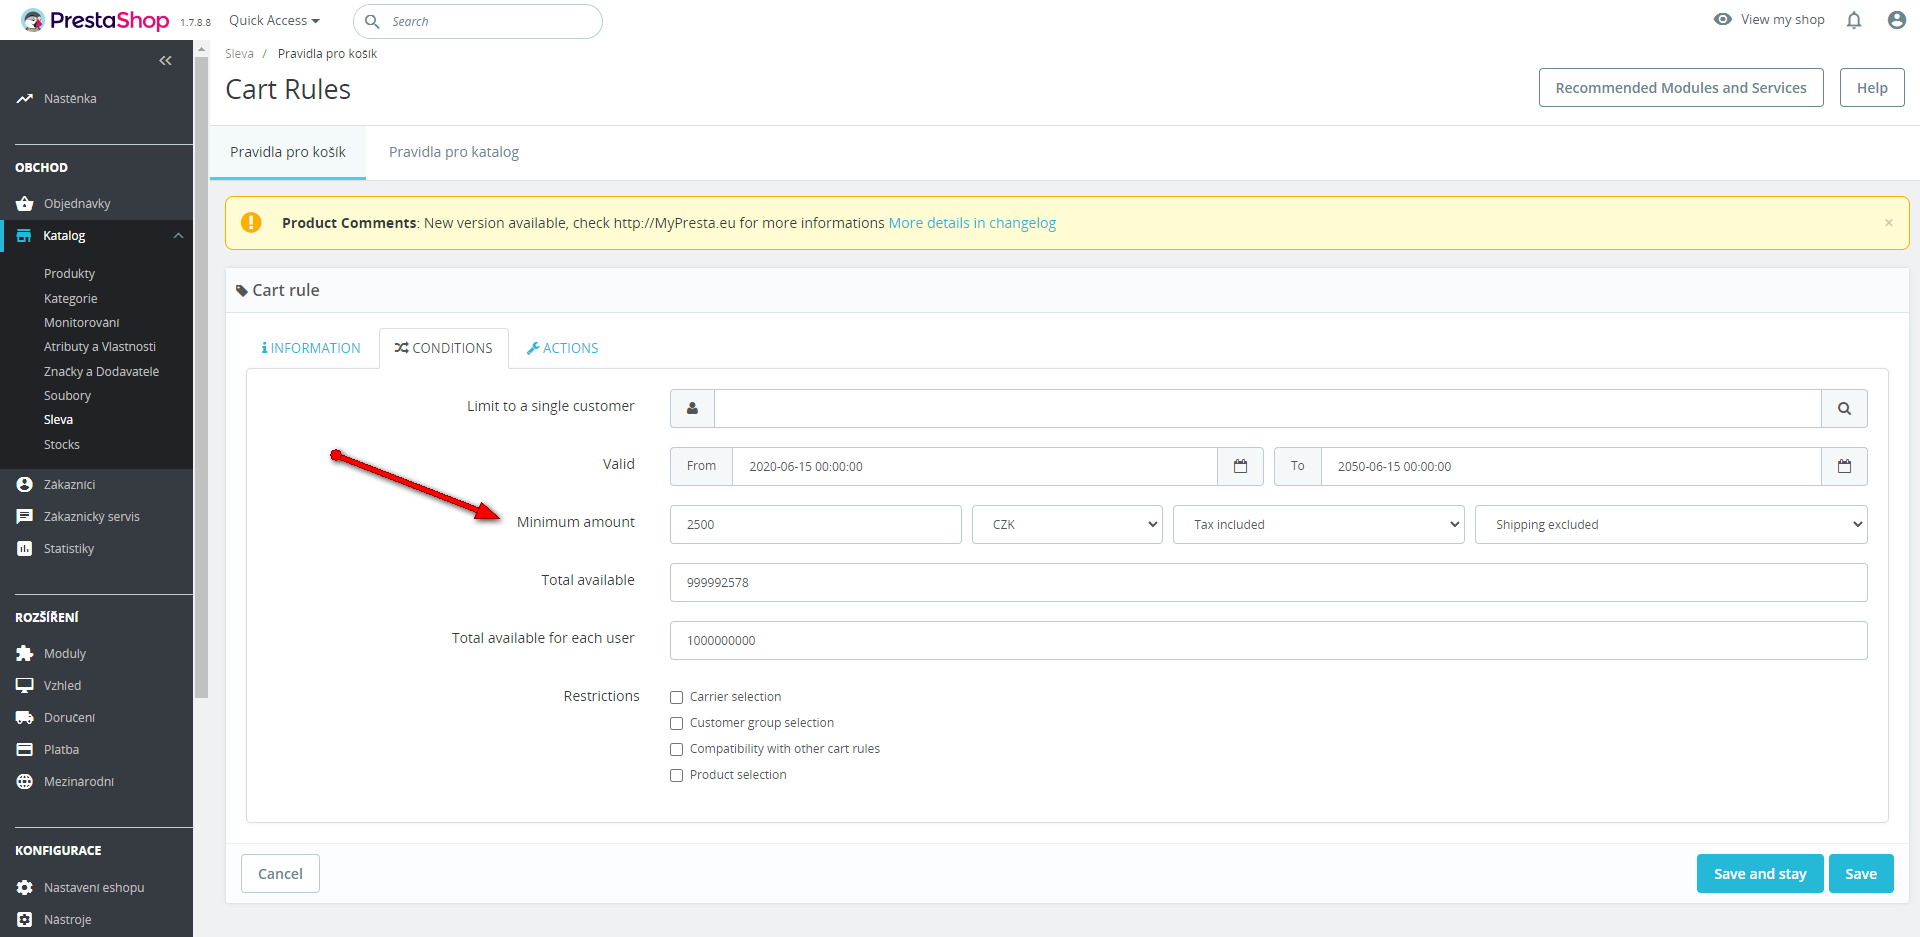Open the notifications bell
Screen dimensions: 1920x937
(1854, 20)
